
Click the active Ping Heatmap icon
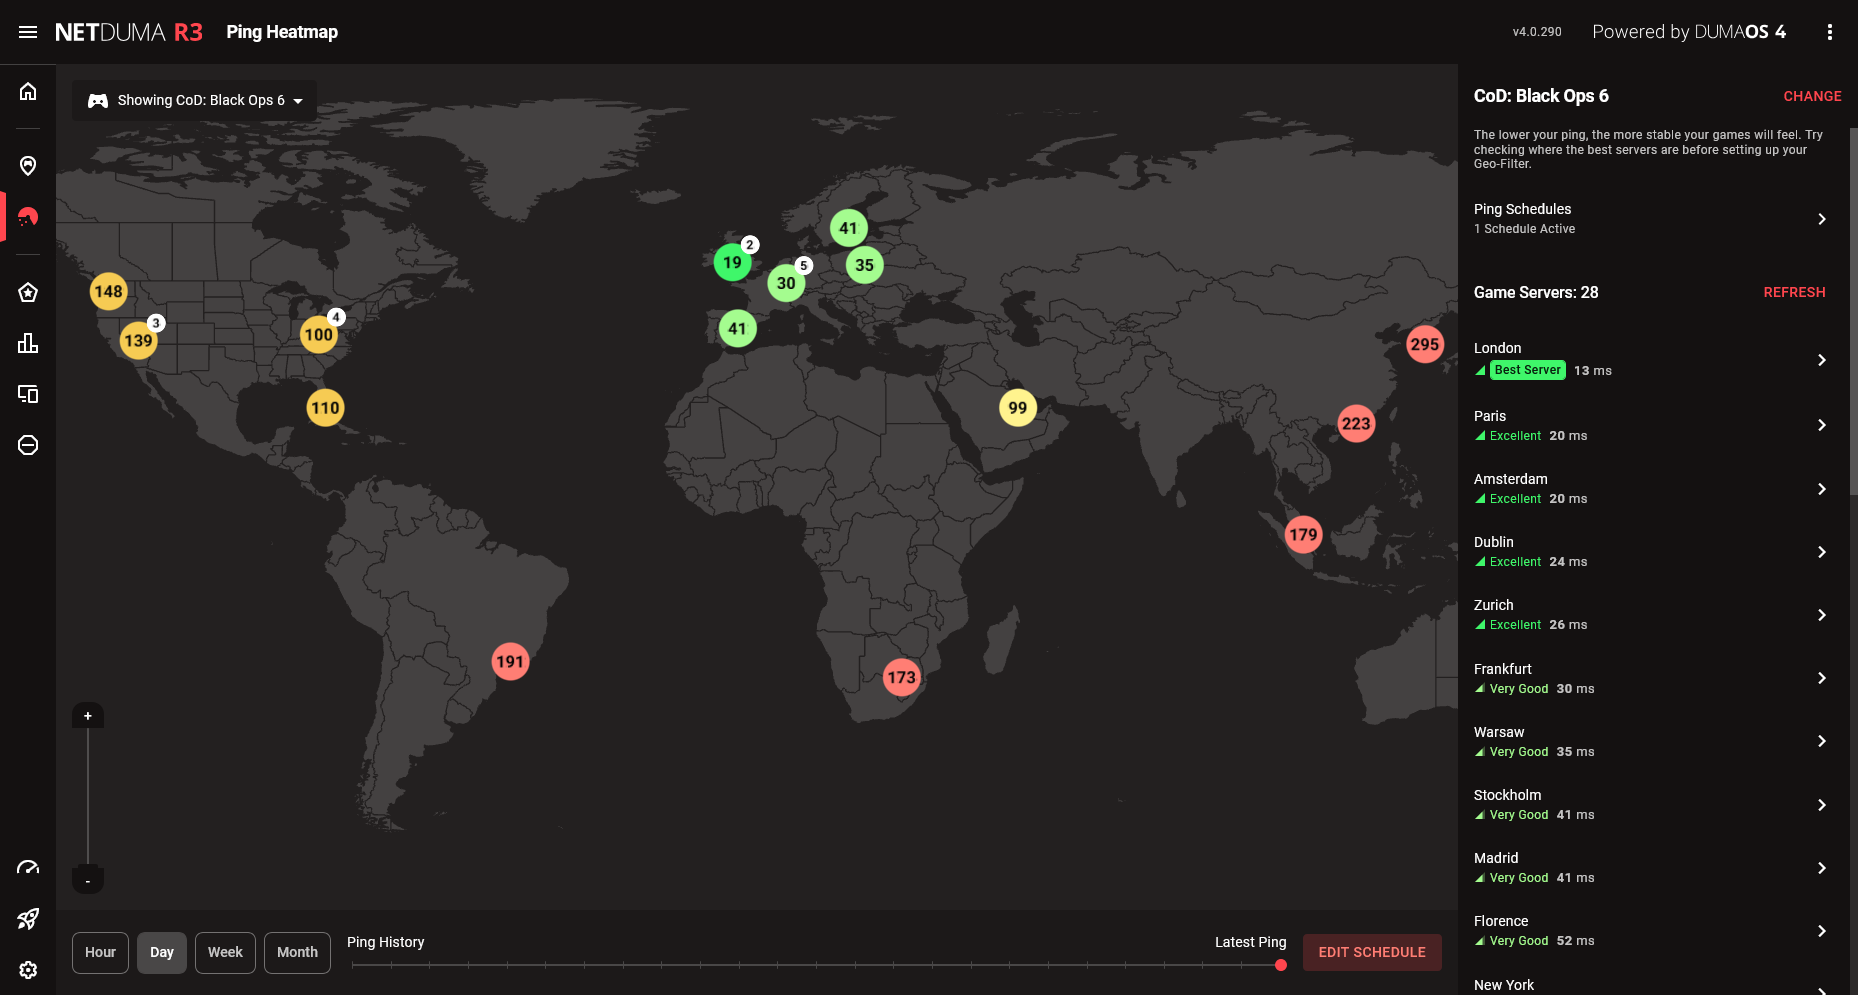(x=28, y=216)
